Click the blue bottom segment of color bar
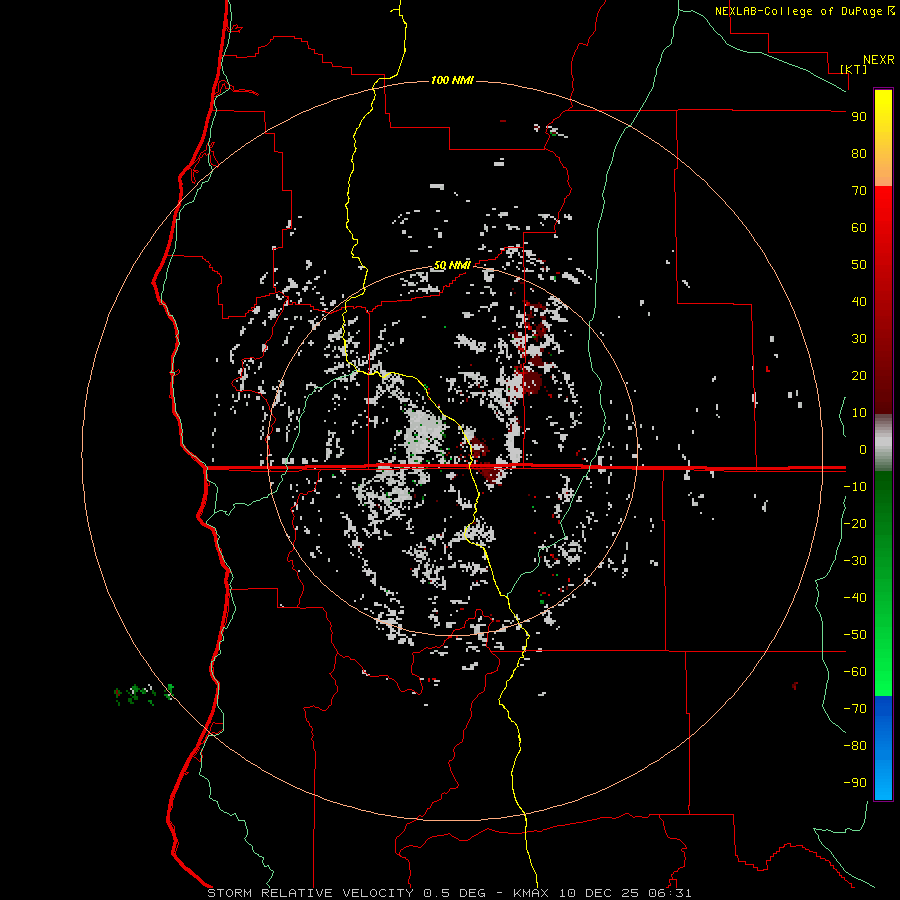The image size is (900, 900). [883, 747]
